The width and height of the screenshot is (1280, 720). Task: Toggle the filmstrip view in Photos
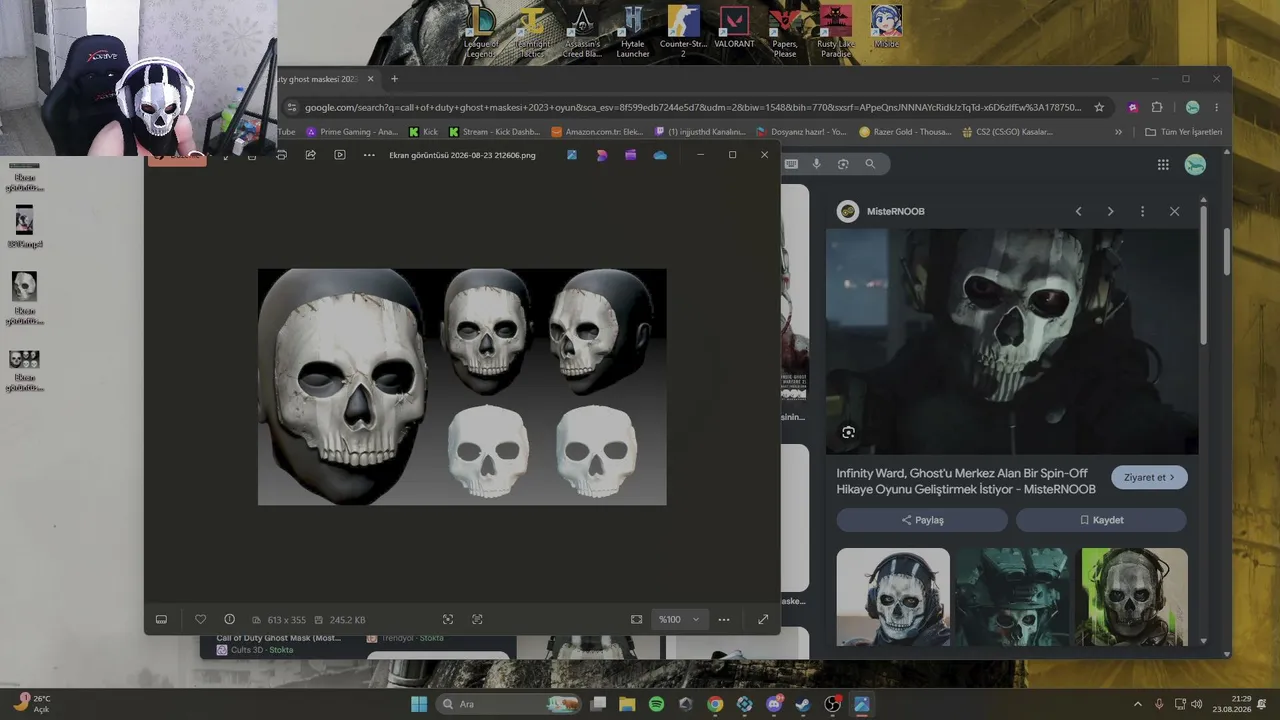161,619
